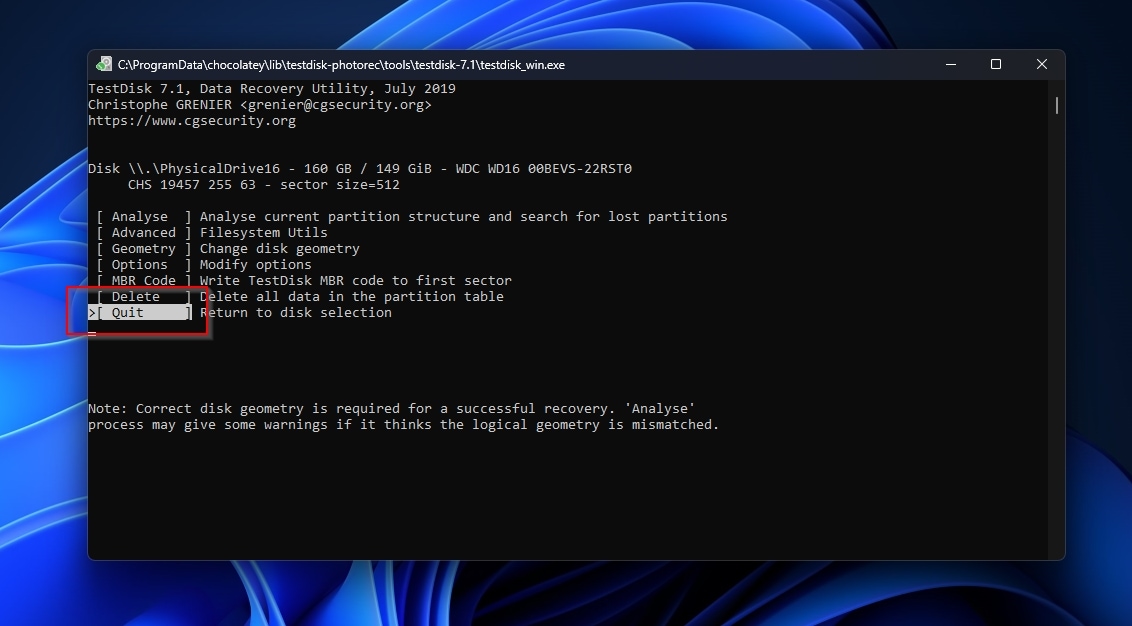
Task: Close the TestDisk console window
Action: [1042, 64]
